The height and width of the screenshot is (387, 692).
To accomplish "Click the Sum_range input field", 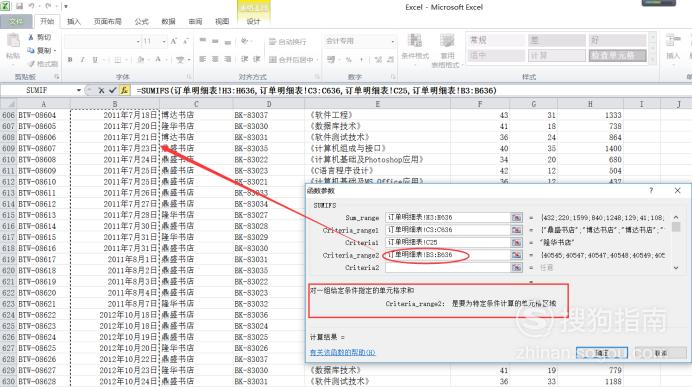I will [448, 217].
